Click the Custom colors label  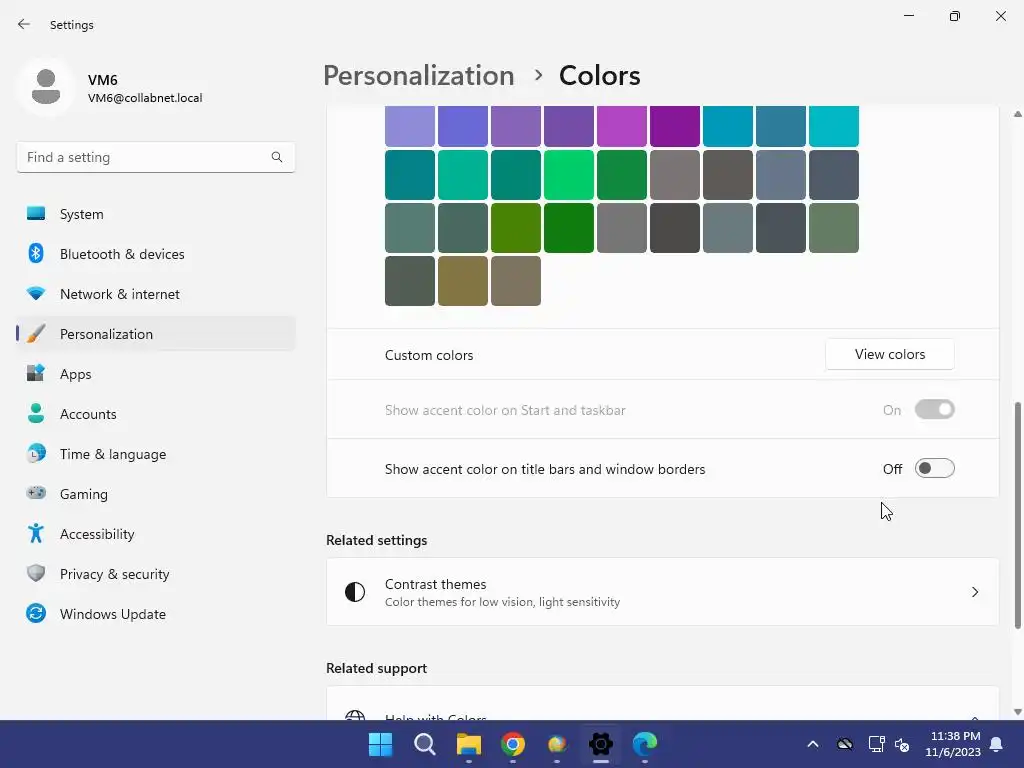(x=429, y=355)
